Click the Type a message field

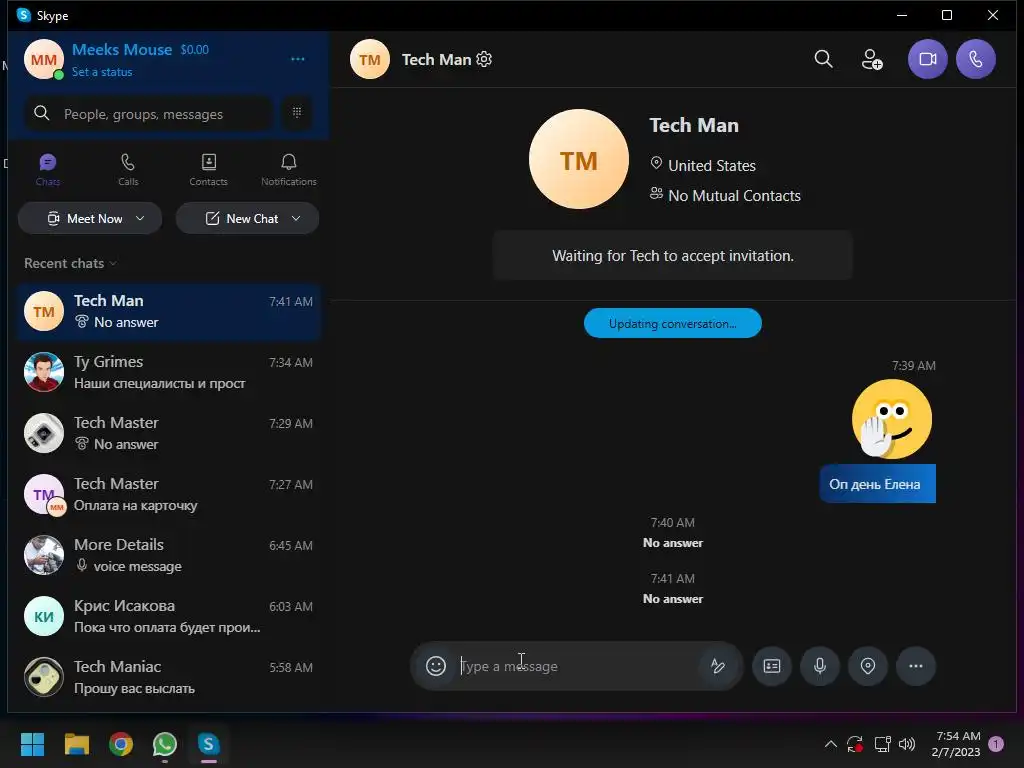(575, 666)
